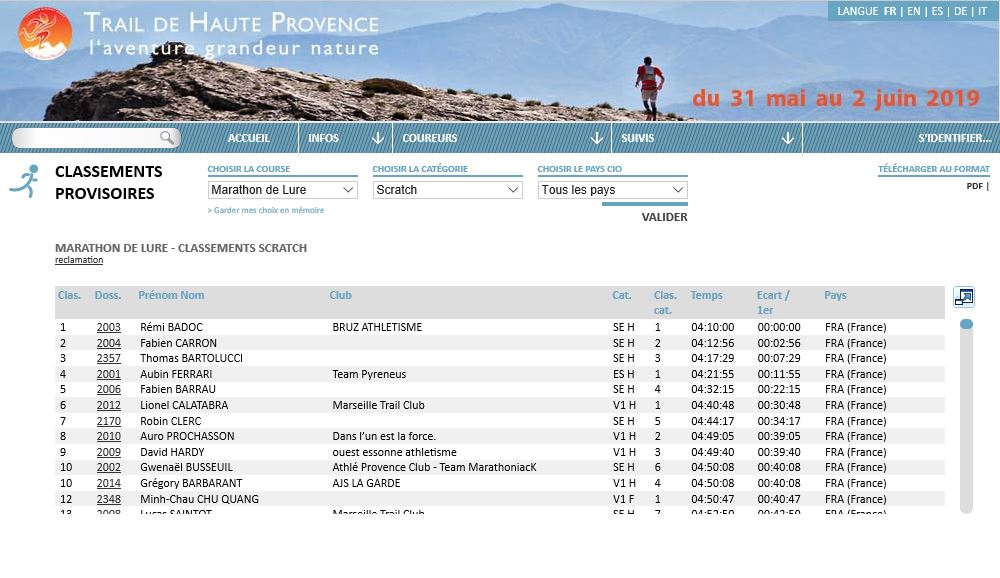Image resolution: width=1000 pixels, height=578 pixels.
Task: Switch language to EN
Action: (914, 12)
